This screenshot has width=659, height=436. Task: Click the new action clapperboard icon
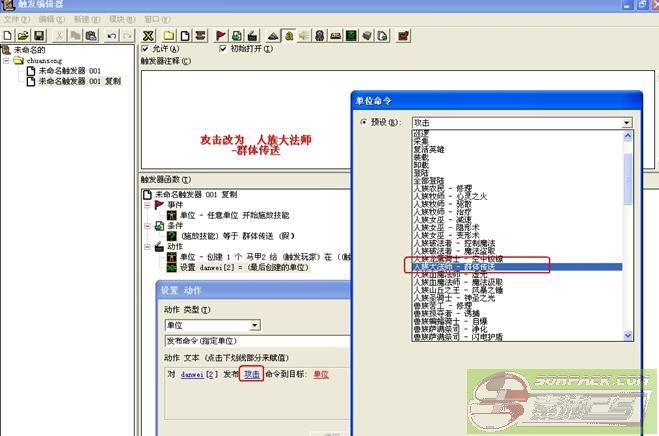point(250,35)
